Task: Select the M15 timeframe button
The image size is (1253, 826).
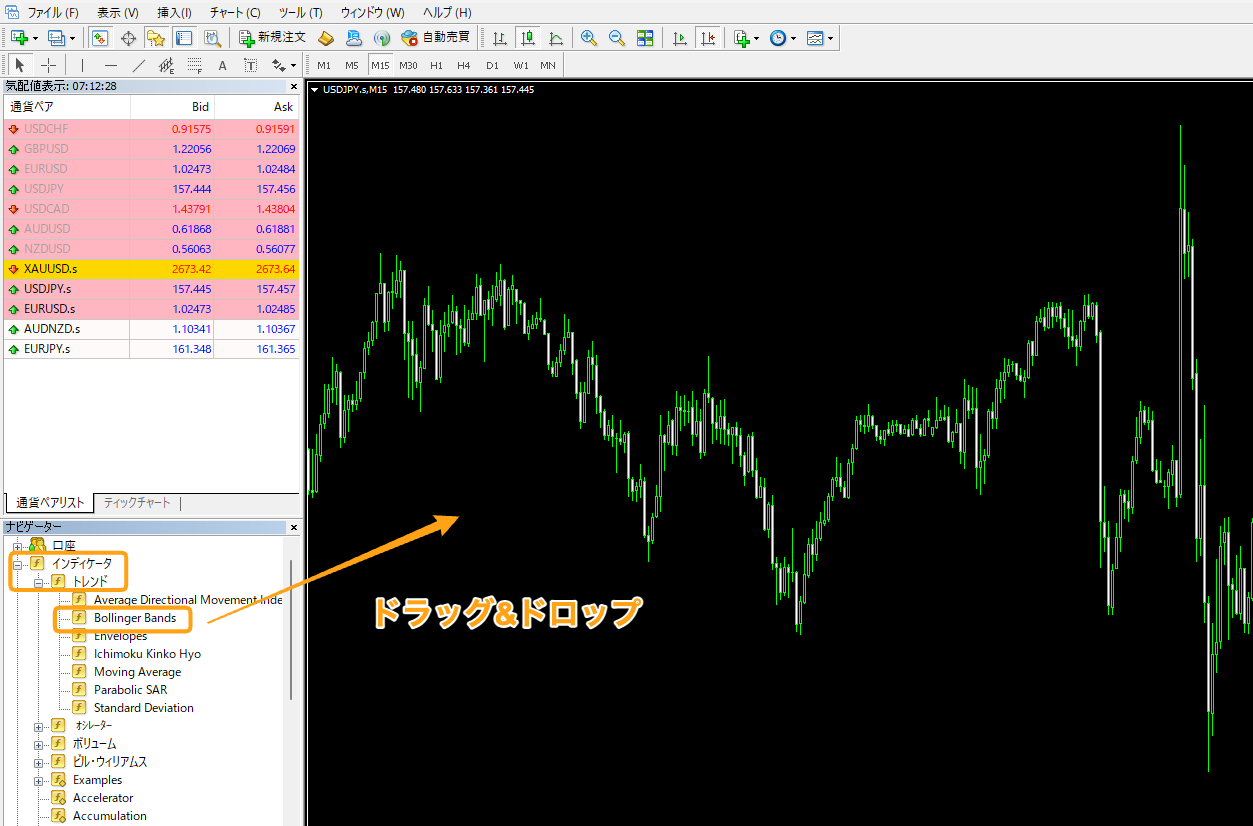Action: (380, 65)
